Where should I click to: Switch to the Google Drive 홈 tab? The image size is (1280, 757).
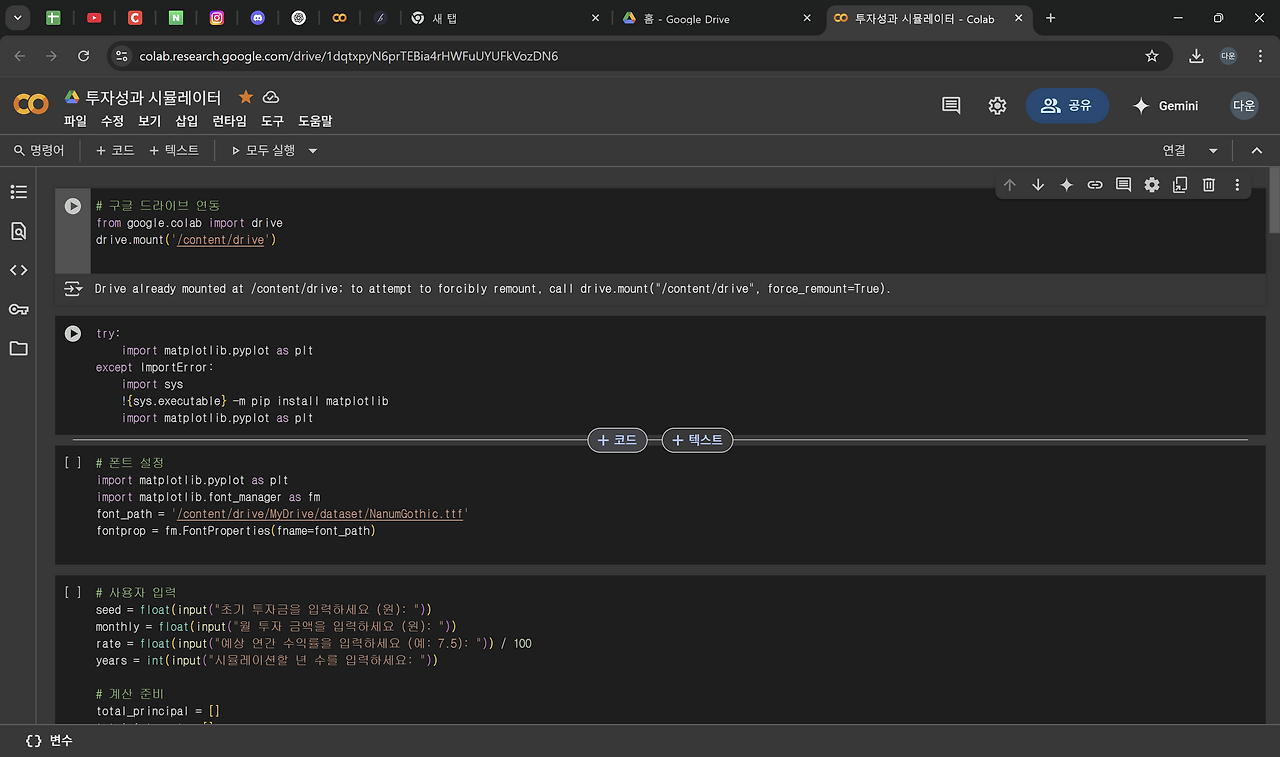pos(714,18)
